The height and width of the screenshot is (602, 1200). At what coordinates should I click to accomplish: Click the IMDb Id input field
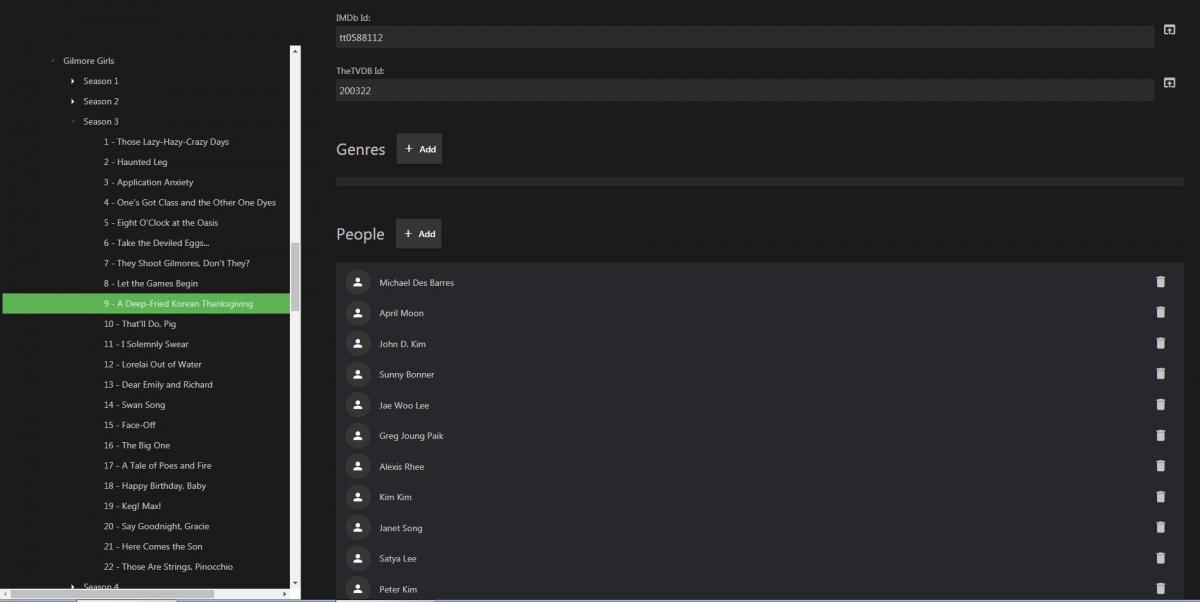pyautogui.click(x=745, y=37)
